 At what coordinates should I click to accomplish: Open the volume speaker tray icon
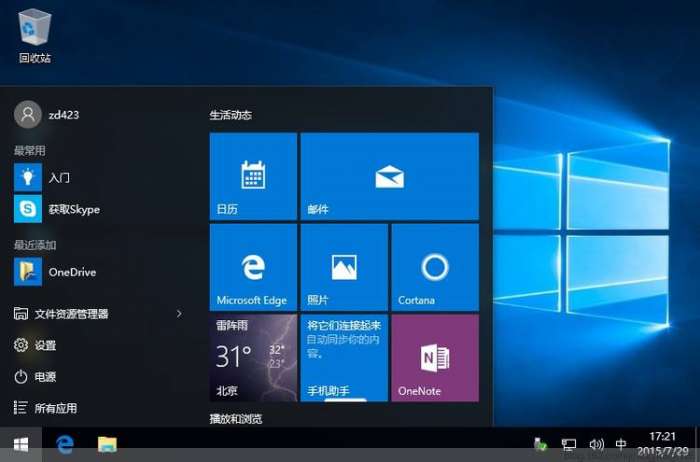[x=596, y=444]
